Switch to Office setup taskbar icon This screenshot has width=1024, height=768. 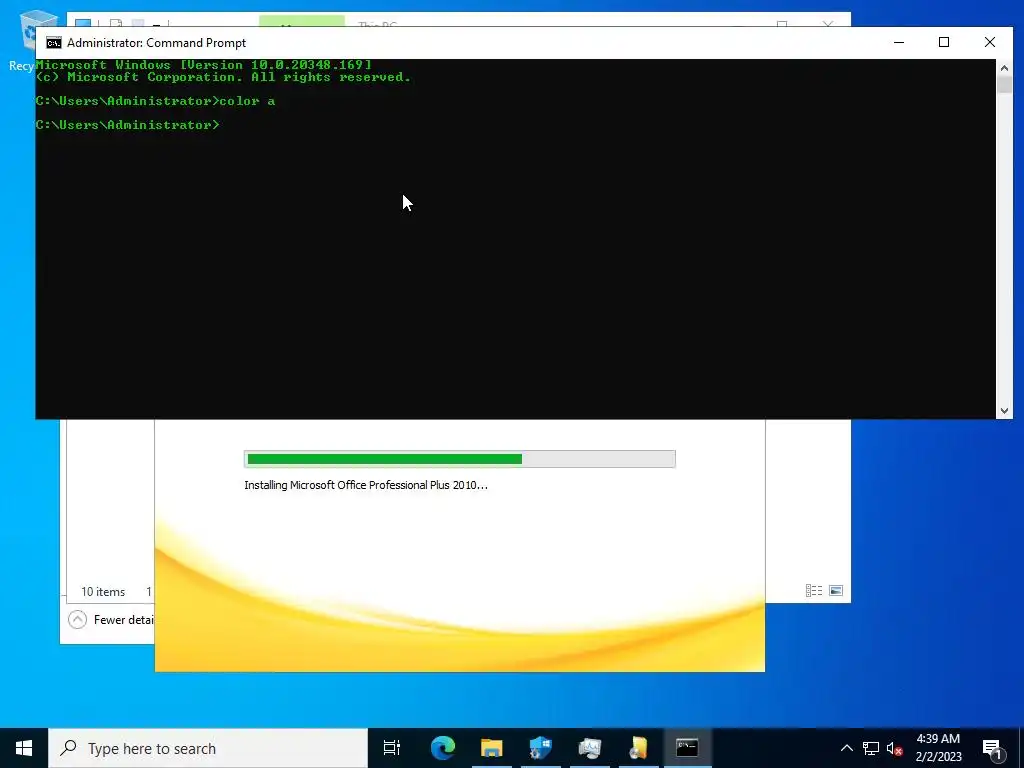click(x=638, y=748)
